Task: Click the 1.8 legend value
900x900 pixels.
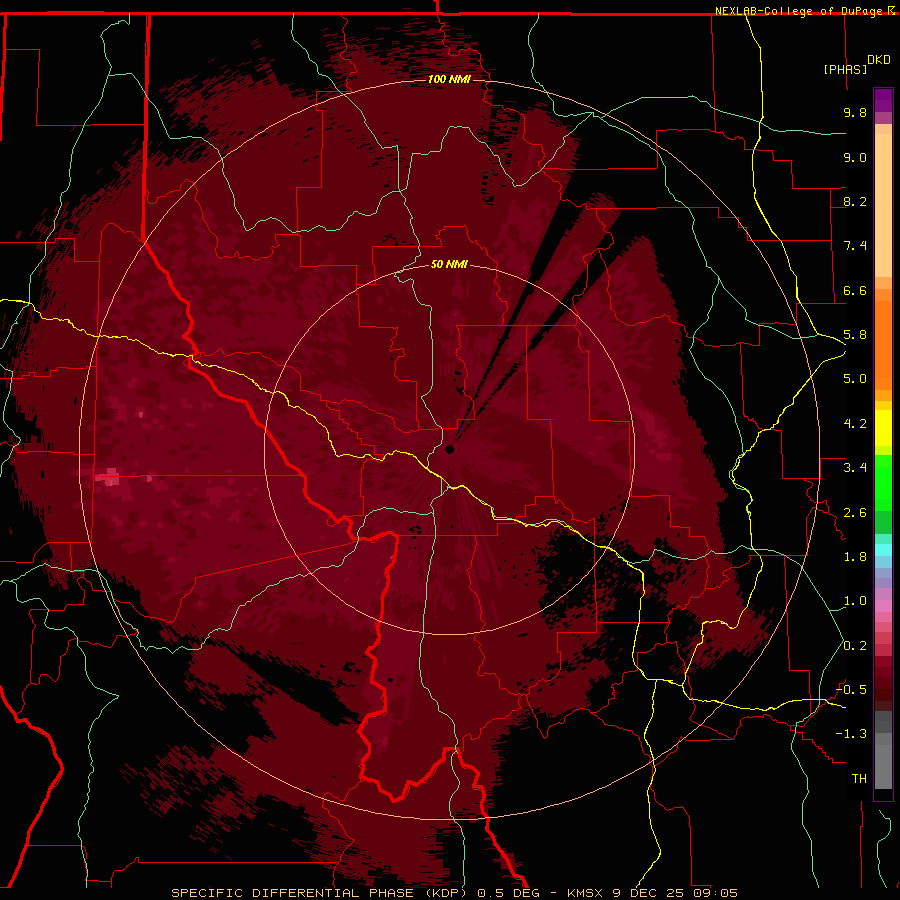Action: (x=855, y=557)
